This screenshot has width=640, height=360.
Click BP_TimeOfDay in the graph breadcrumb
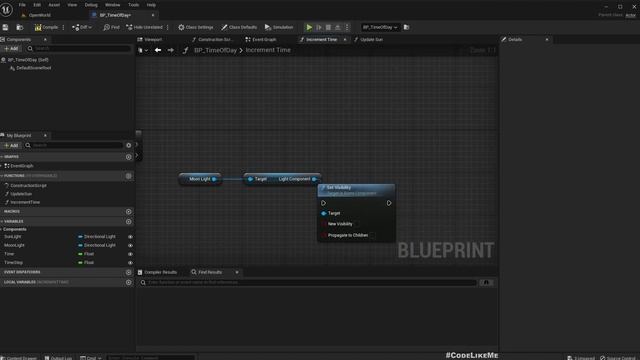pos(215,50)
